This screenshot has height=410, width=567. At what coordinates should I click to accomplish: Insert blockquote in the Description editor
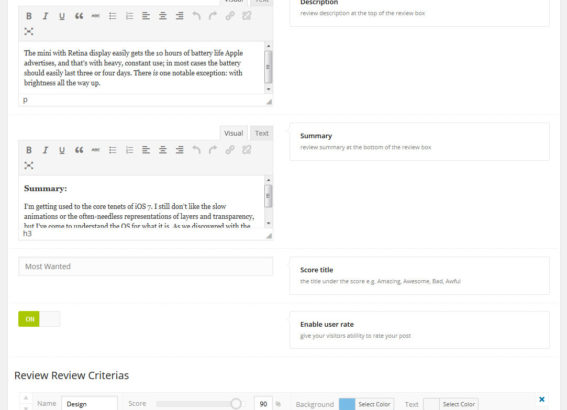(x=79, y=16)
